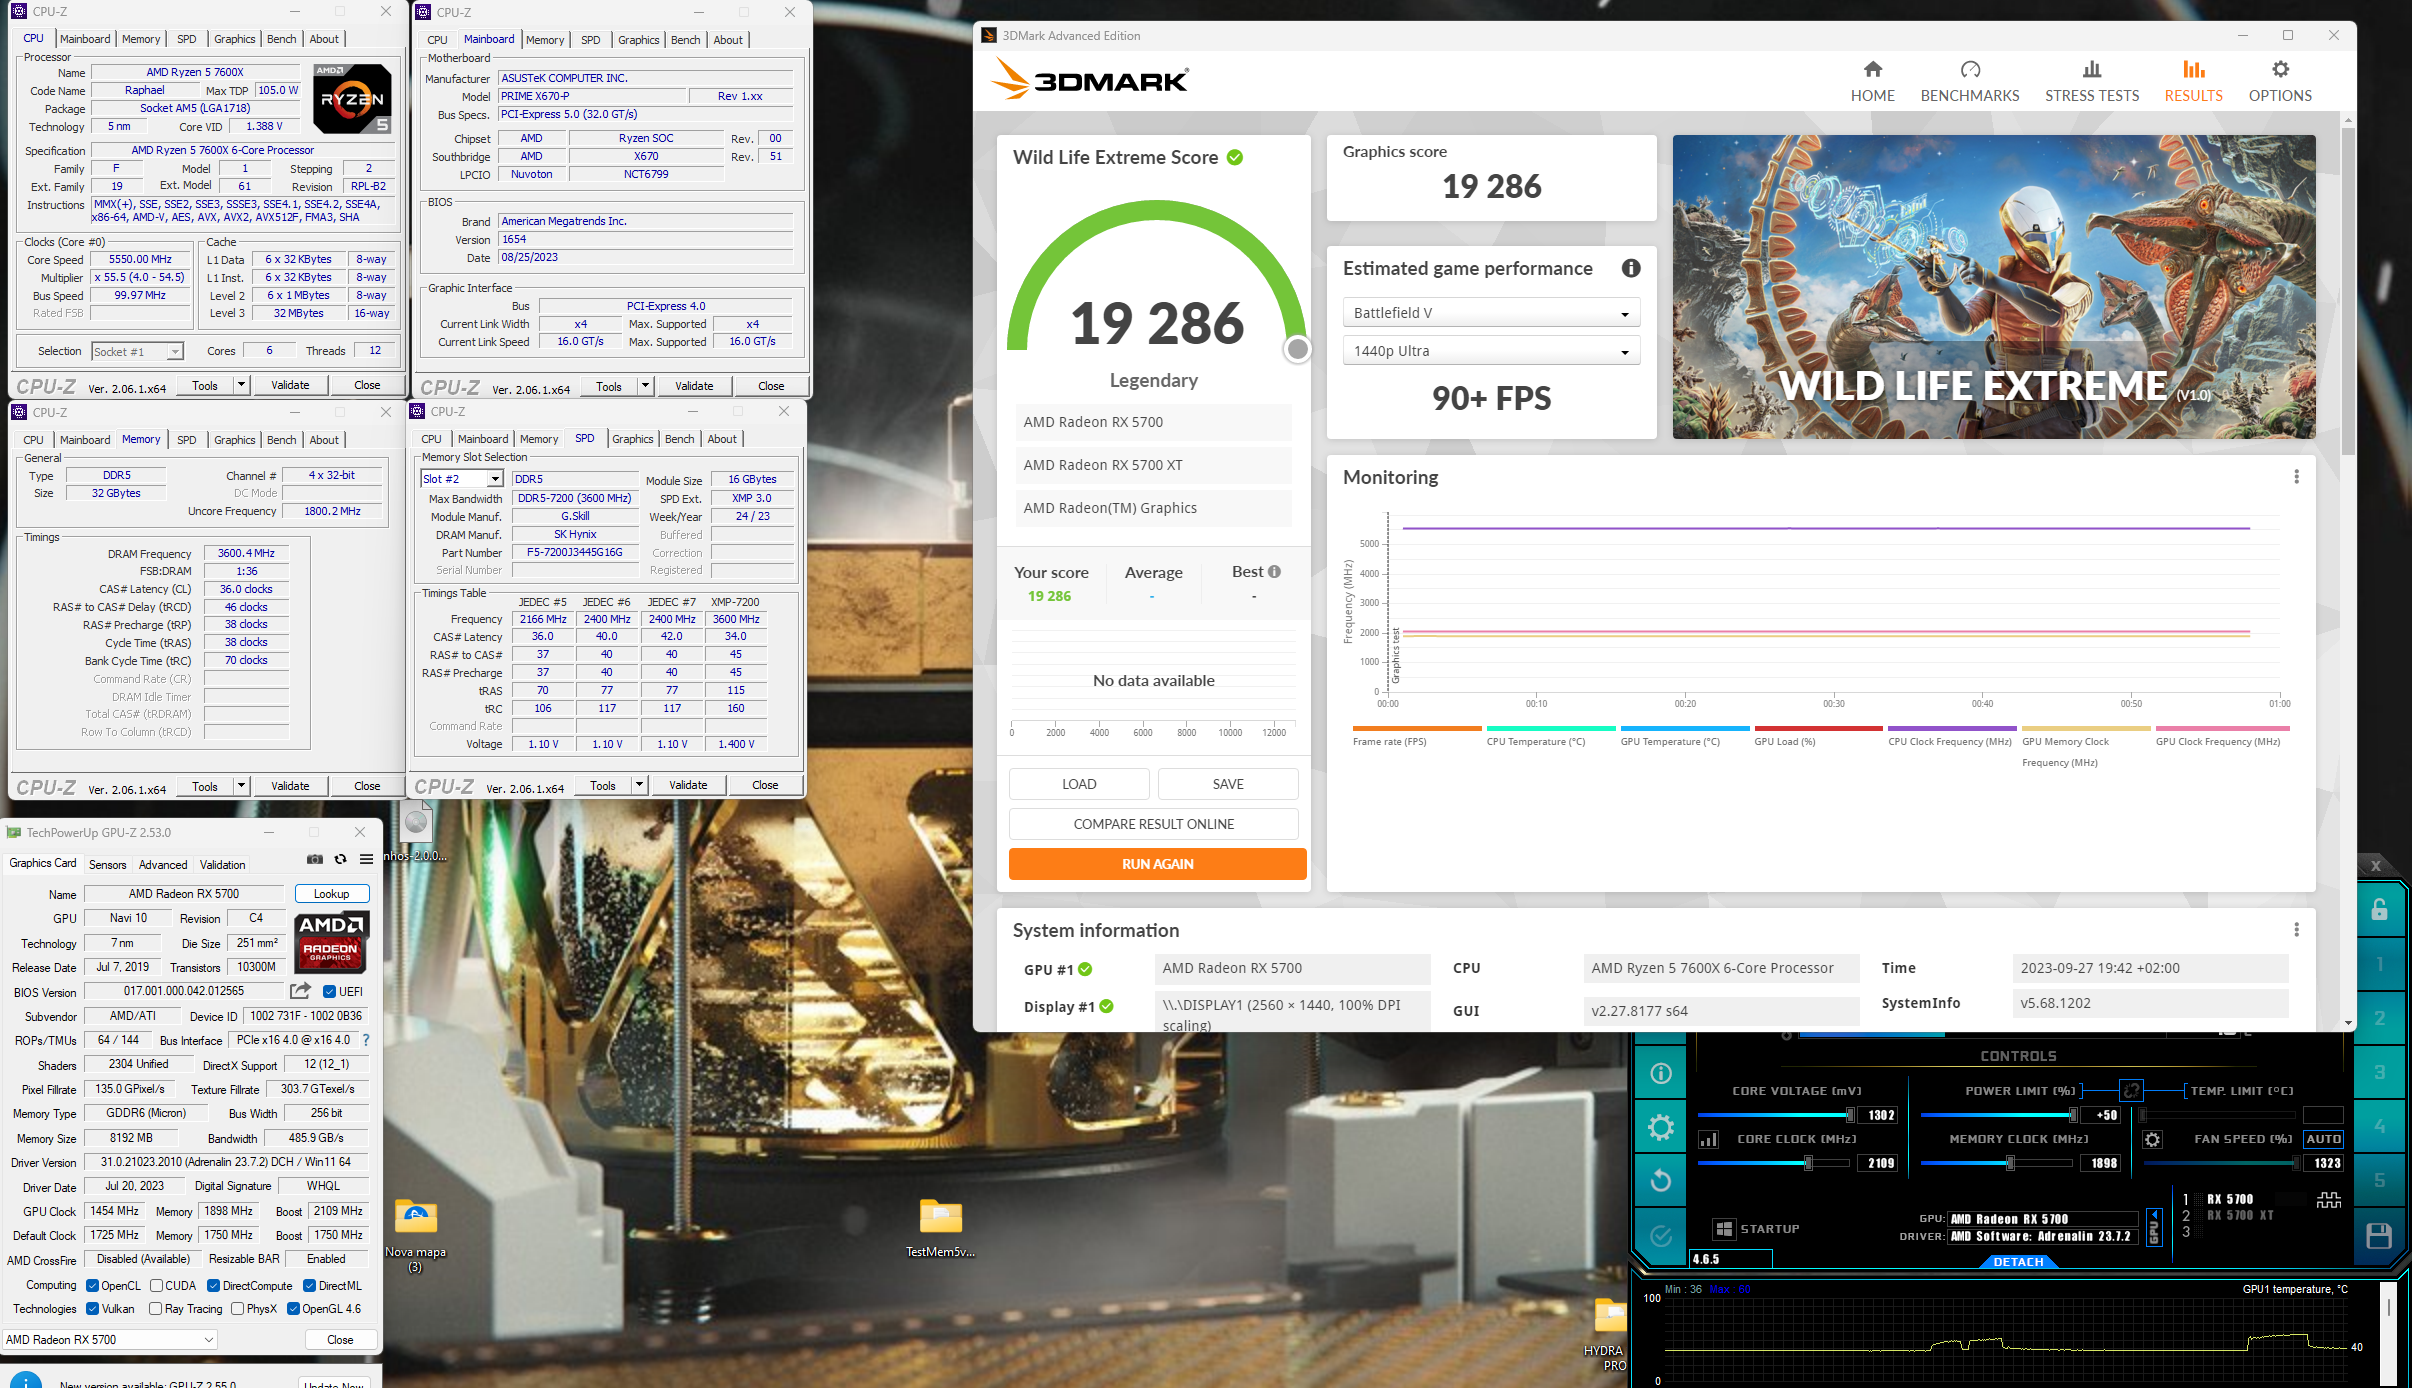Click the RUN AGAIN button in 3DMark
This screenshot has height=1388, width=2412.
click(x=1157, y=864)
